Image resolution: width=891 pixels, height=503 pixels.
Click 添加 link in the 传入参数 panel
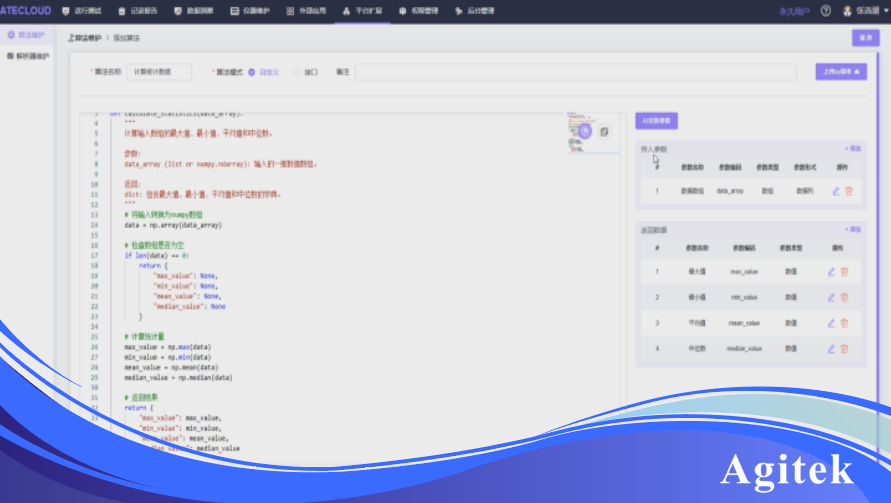point(852,148)
